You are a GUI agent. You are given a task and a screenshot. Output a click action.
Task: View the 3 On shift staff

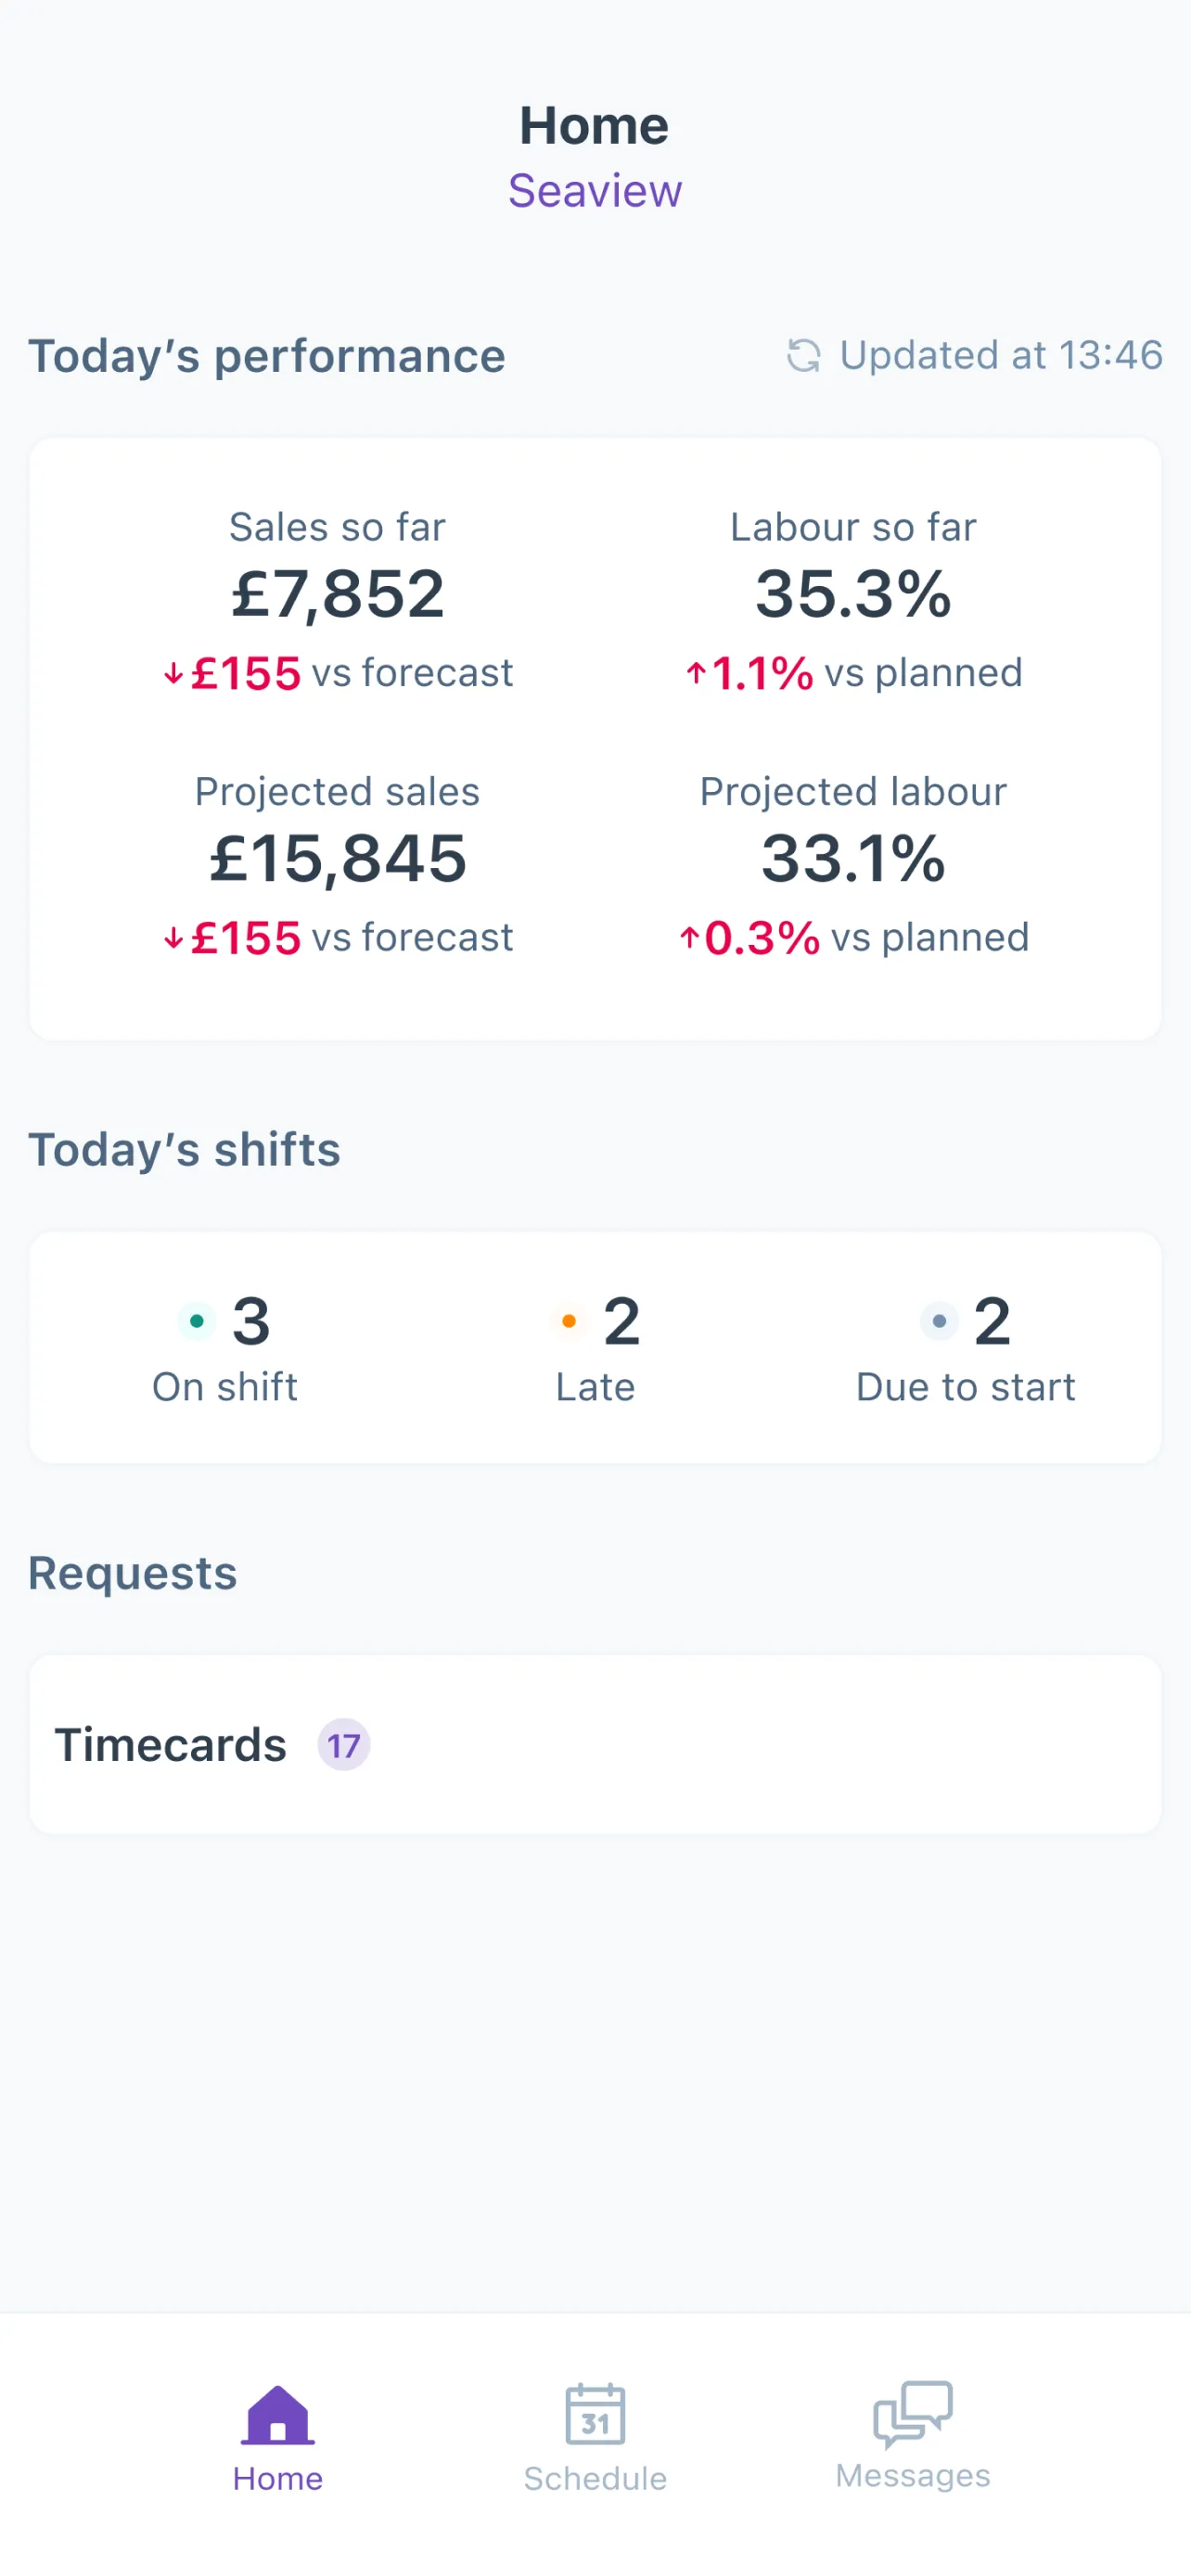coord(225,1347)
